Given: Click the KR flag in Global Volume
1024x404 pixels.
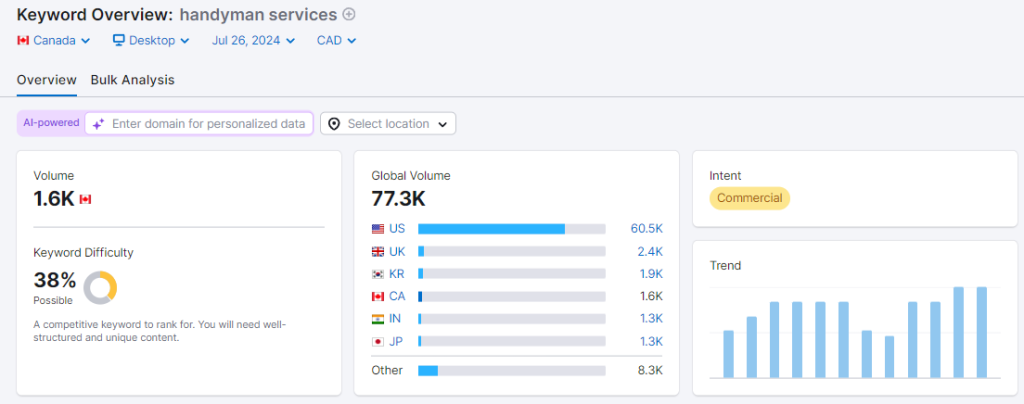Looking at the screenshot, I should pyautogui.click(x=377, y=274).
